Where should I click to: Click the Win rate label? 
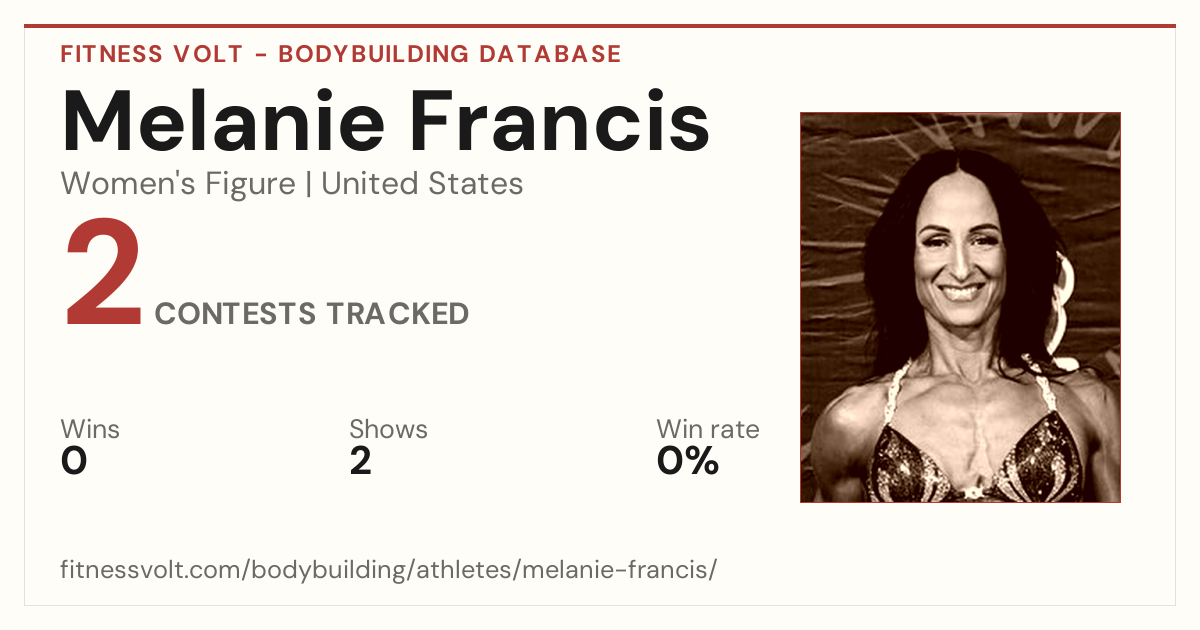click(x=708, y=429)
